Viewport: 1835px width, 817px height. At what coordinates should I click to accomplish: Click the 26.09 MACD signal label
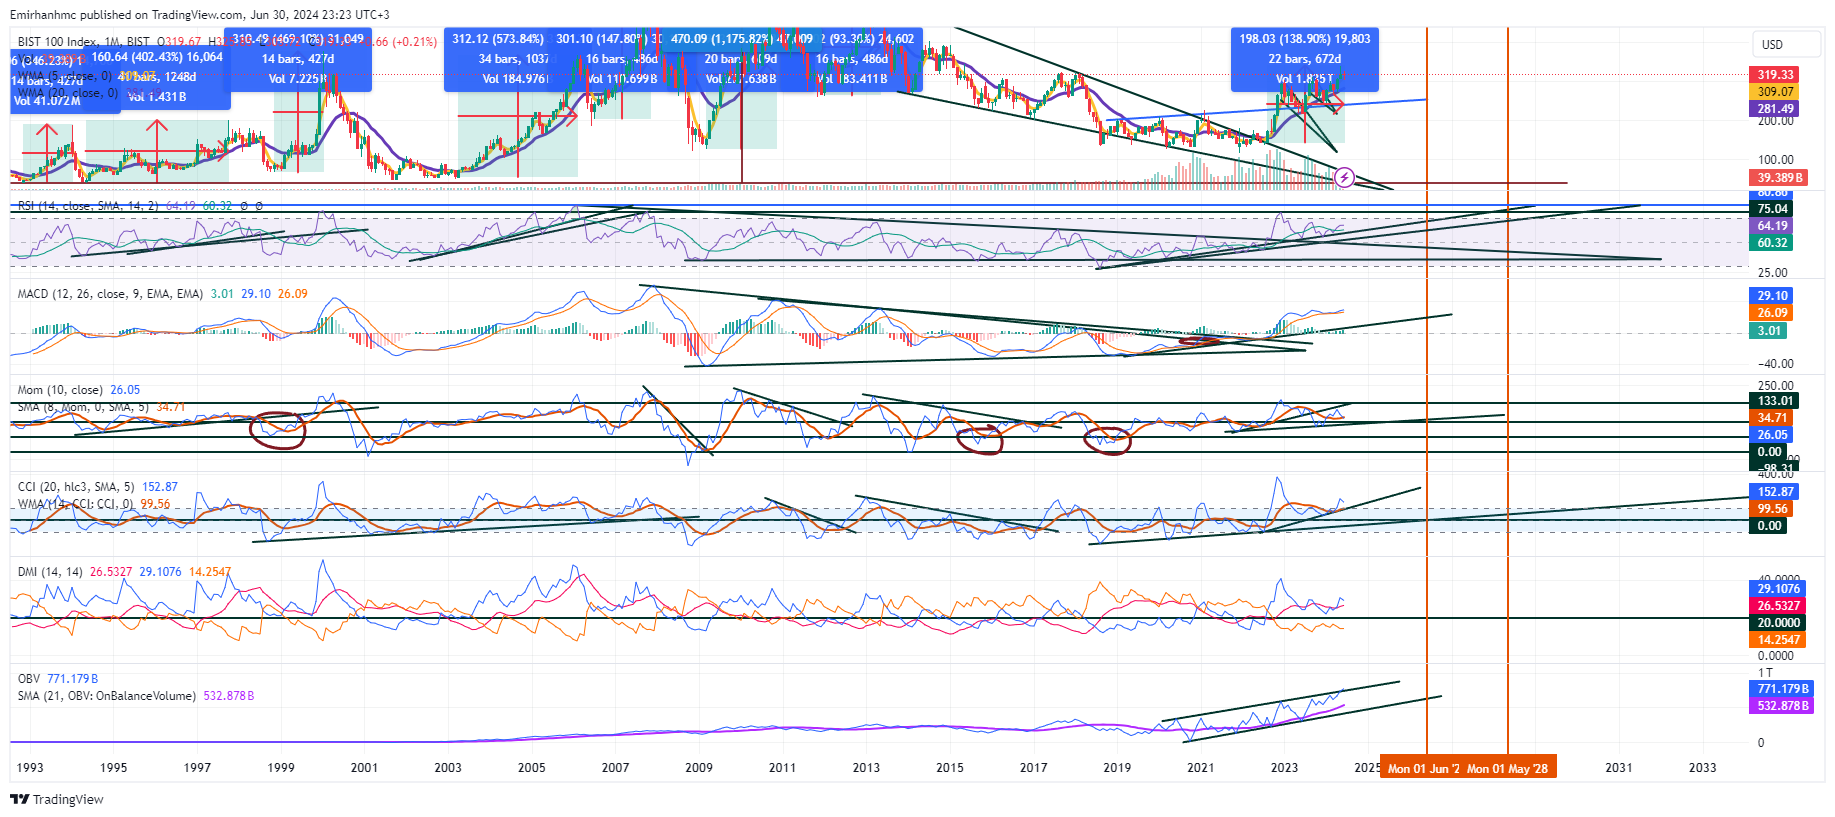pos(1773,313)
